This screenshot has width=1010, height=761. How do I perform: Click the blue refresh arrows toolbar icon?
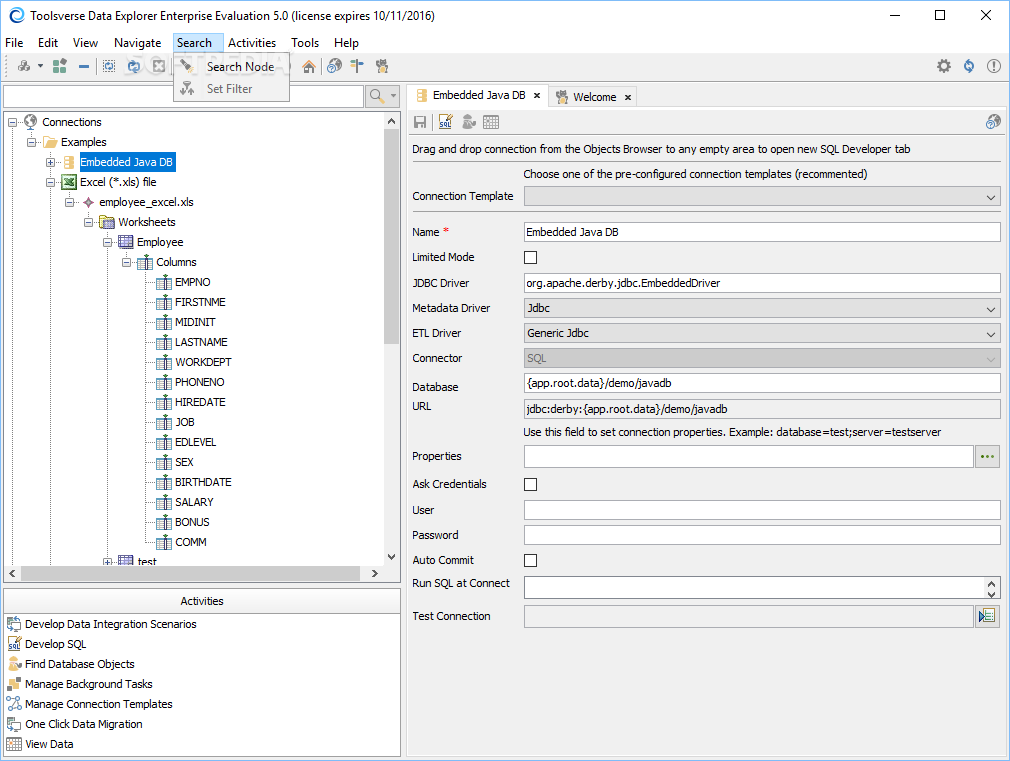tap(133, 66)
